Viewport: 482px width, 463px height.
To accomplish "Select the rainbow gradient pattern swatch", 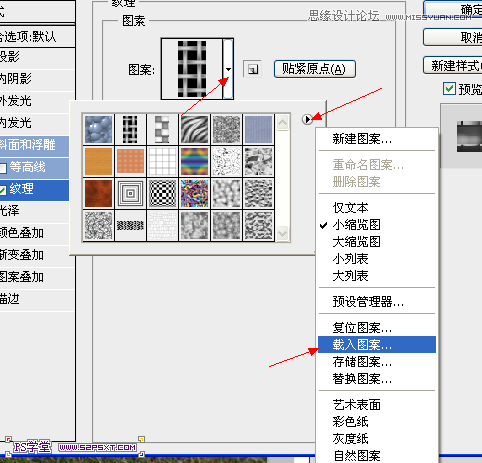I will pos(194,162).
